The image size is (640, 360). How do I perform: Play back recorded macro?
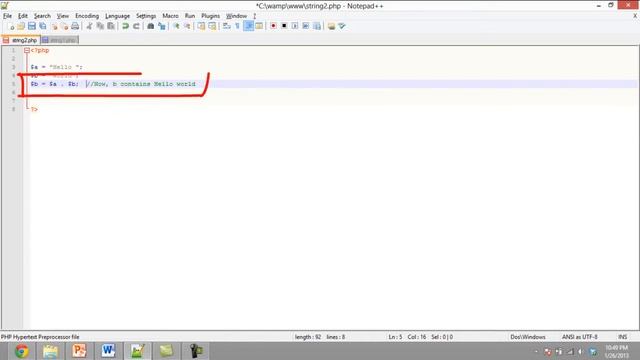point(295,26)
